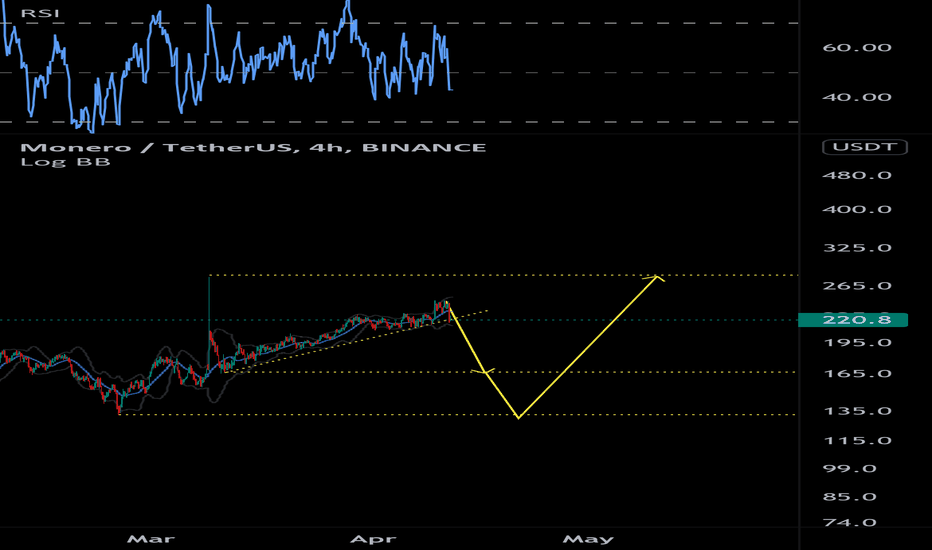Click the 480.0 price axis label

857,175
